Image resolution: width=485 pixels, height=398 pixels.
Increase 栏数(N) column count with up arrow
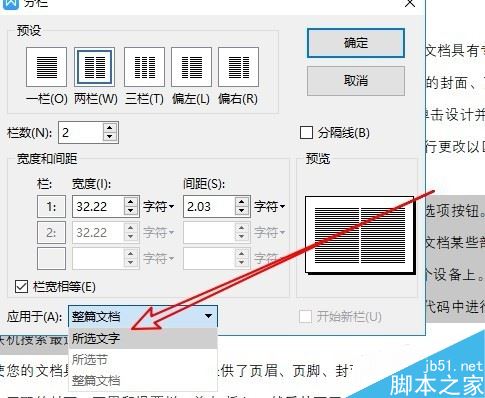110,128
